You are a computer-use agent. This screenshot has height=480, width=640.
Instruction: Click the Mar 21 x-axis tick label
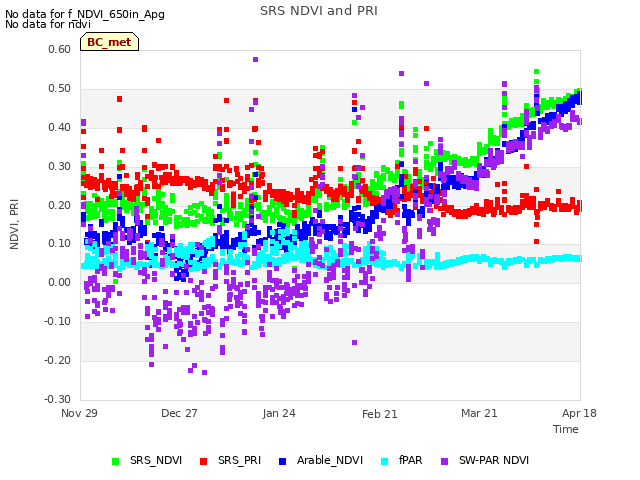[x=479, y=413]
